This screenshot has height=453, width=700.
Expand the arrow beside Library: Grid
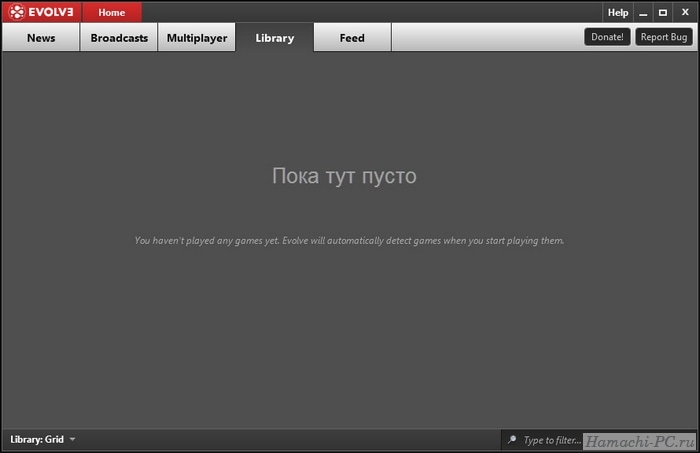coord(72,440)
